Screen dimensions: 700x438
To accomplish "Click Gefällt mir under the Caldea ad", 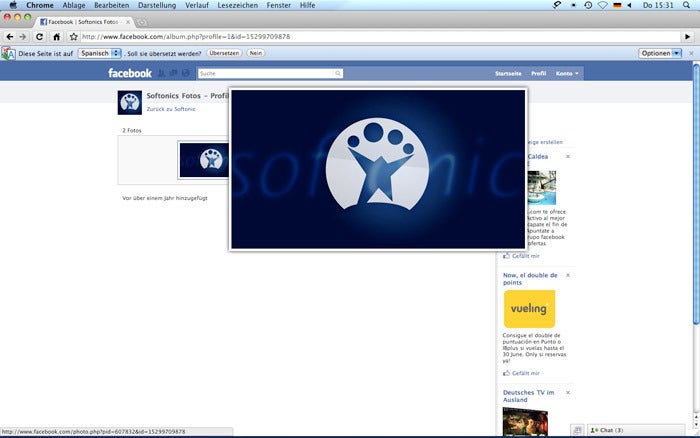I will [x=525, y=256].
